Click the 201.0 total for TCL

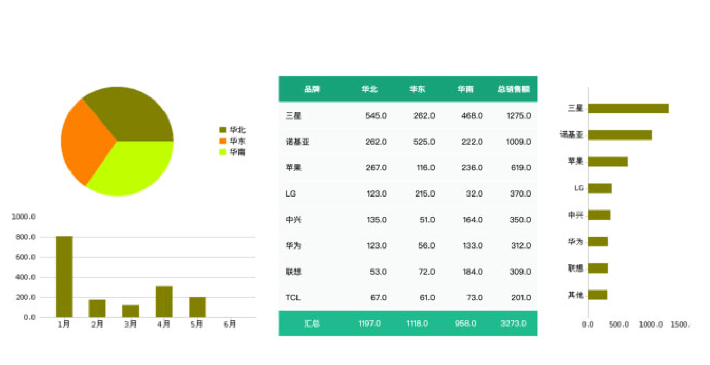click(x=521, y=298)
